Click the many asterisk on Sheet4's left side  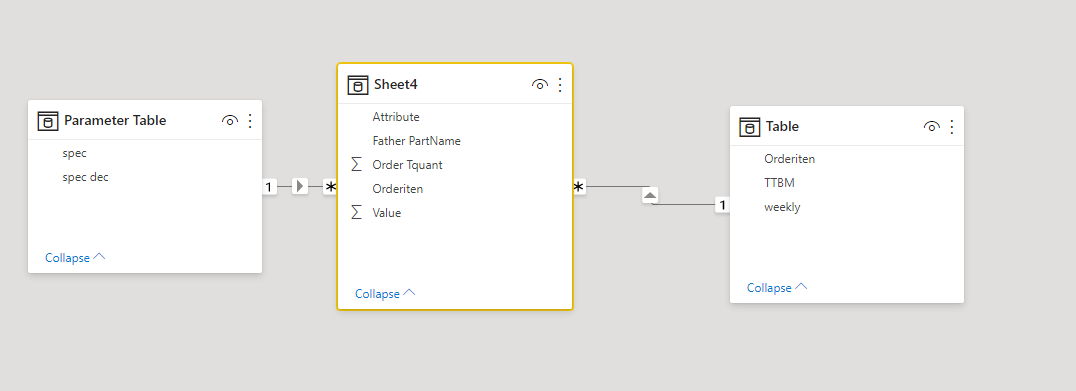pyautogui.click(x=331, y=187)
